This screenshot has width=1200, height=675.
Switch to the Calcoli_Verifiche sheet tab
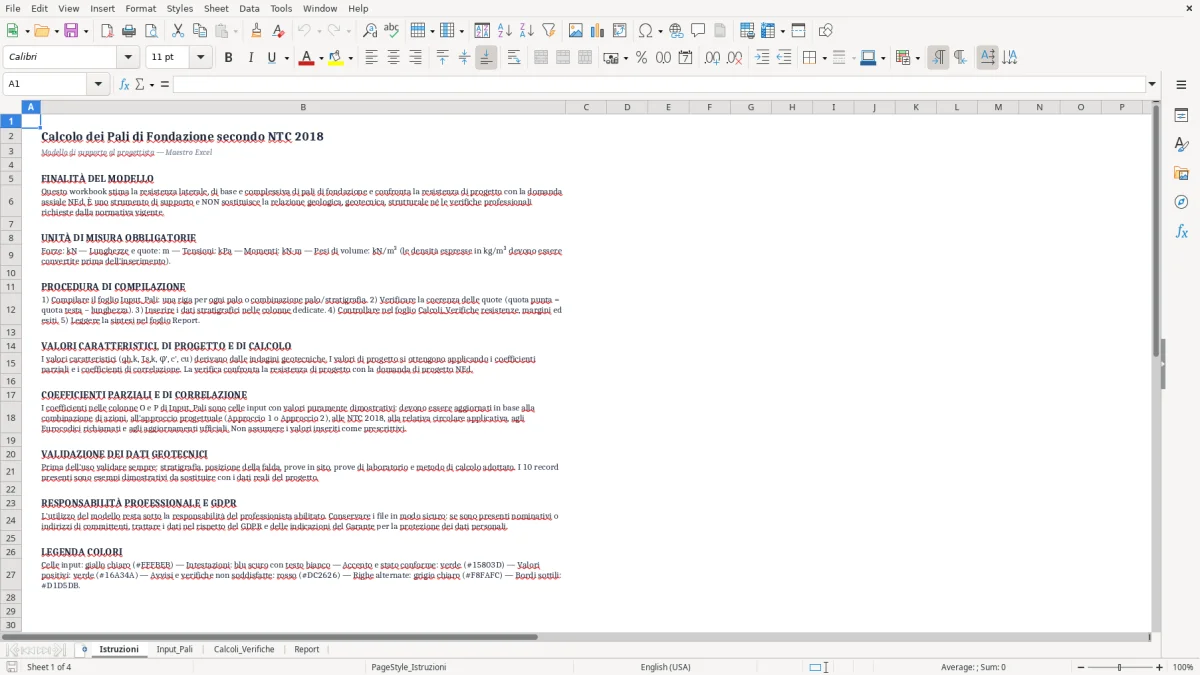[x=244, y=649]
